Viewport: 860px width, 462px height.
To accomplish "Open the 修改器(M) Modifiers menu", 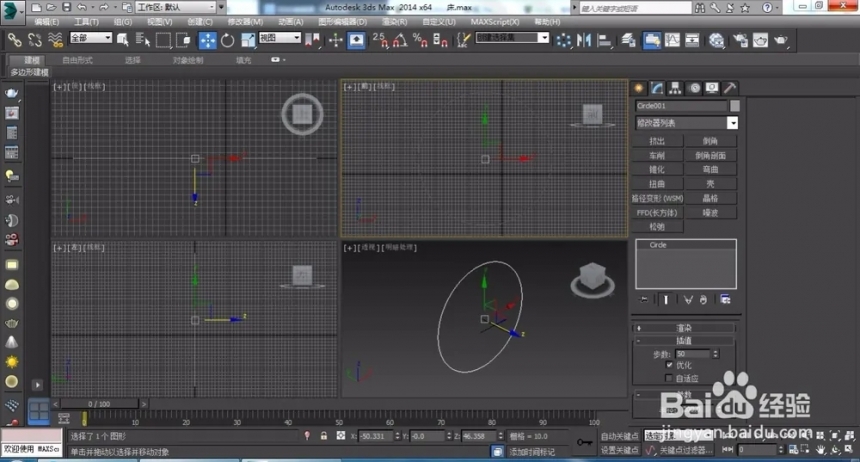I will [245, 22].
